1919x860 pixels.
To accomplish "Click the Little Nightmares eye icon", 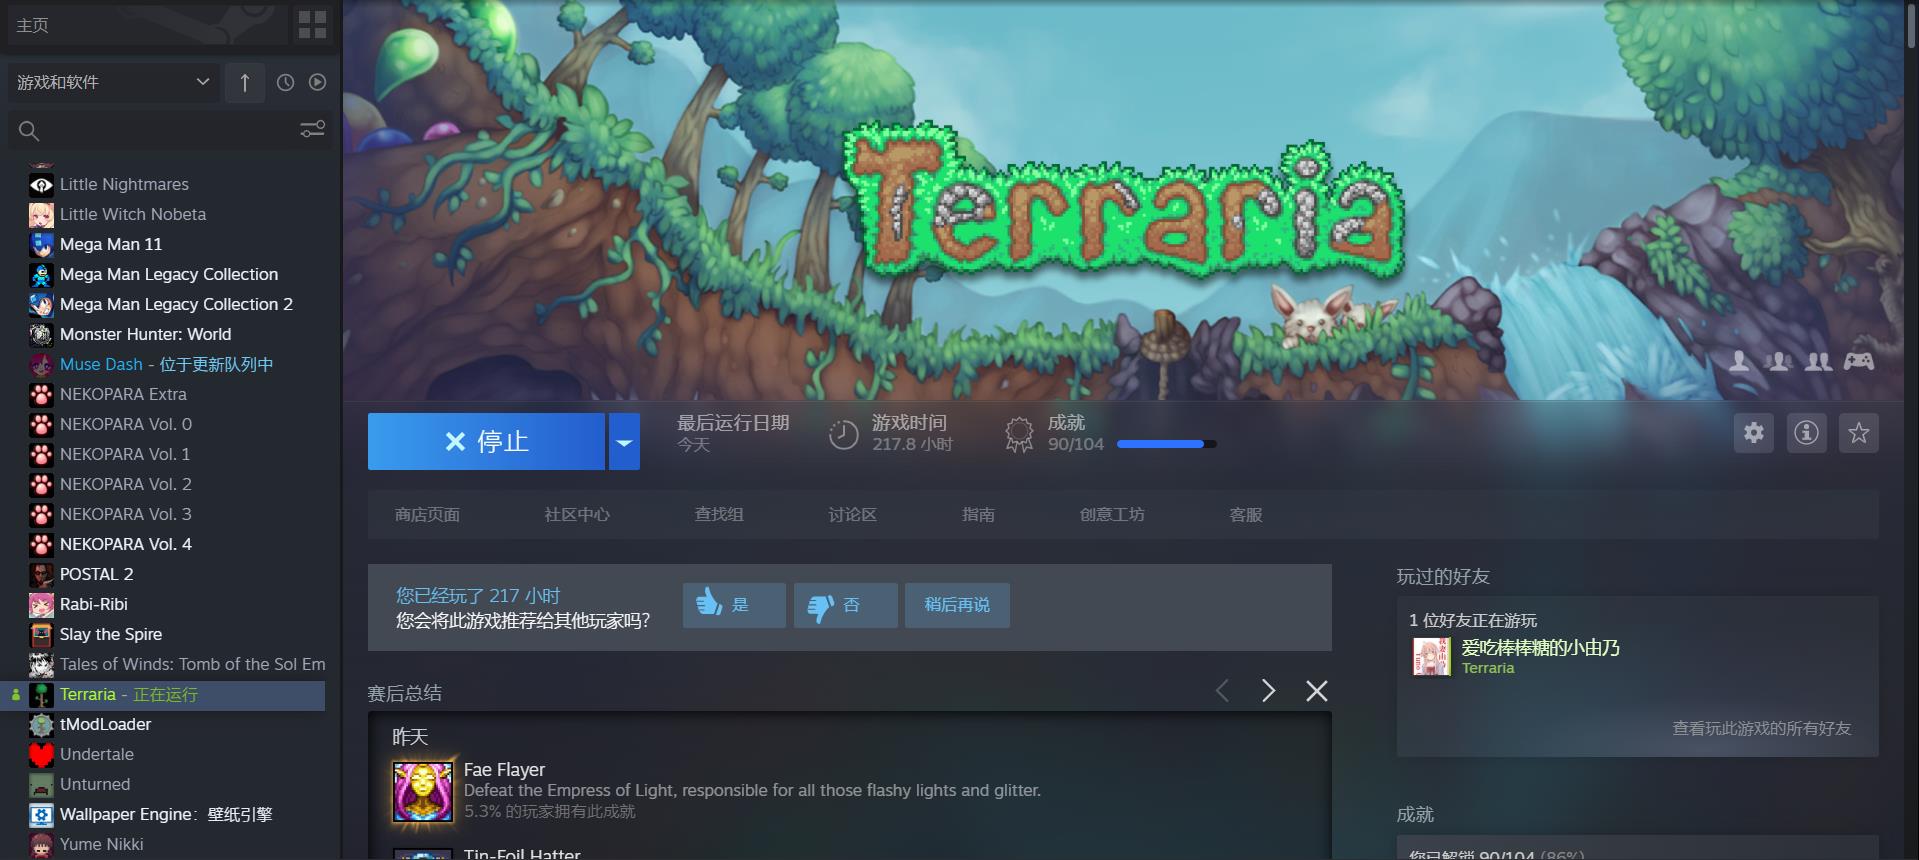I will pos(41,184).
